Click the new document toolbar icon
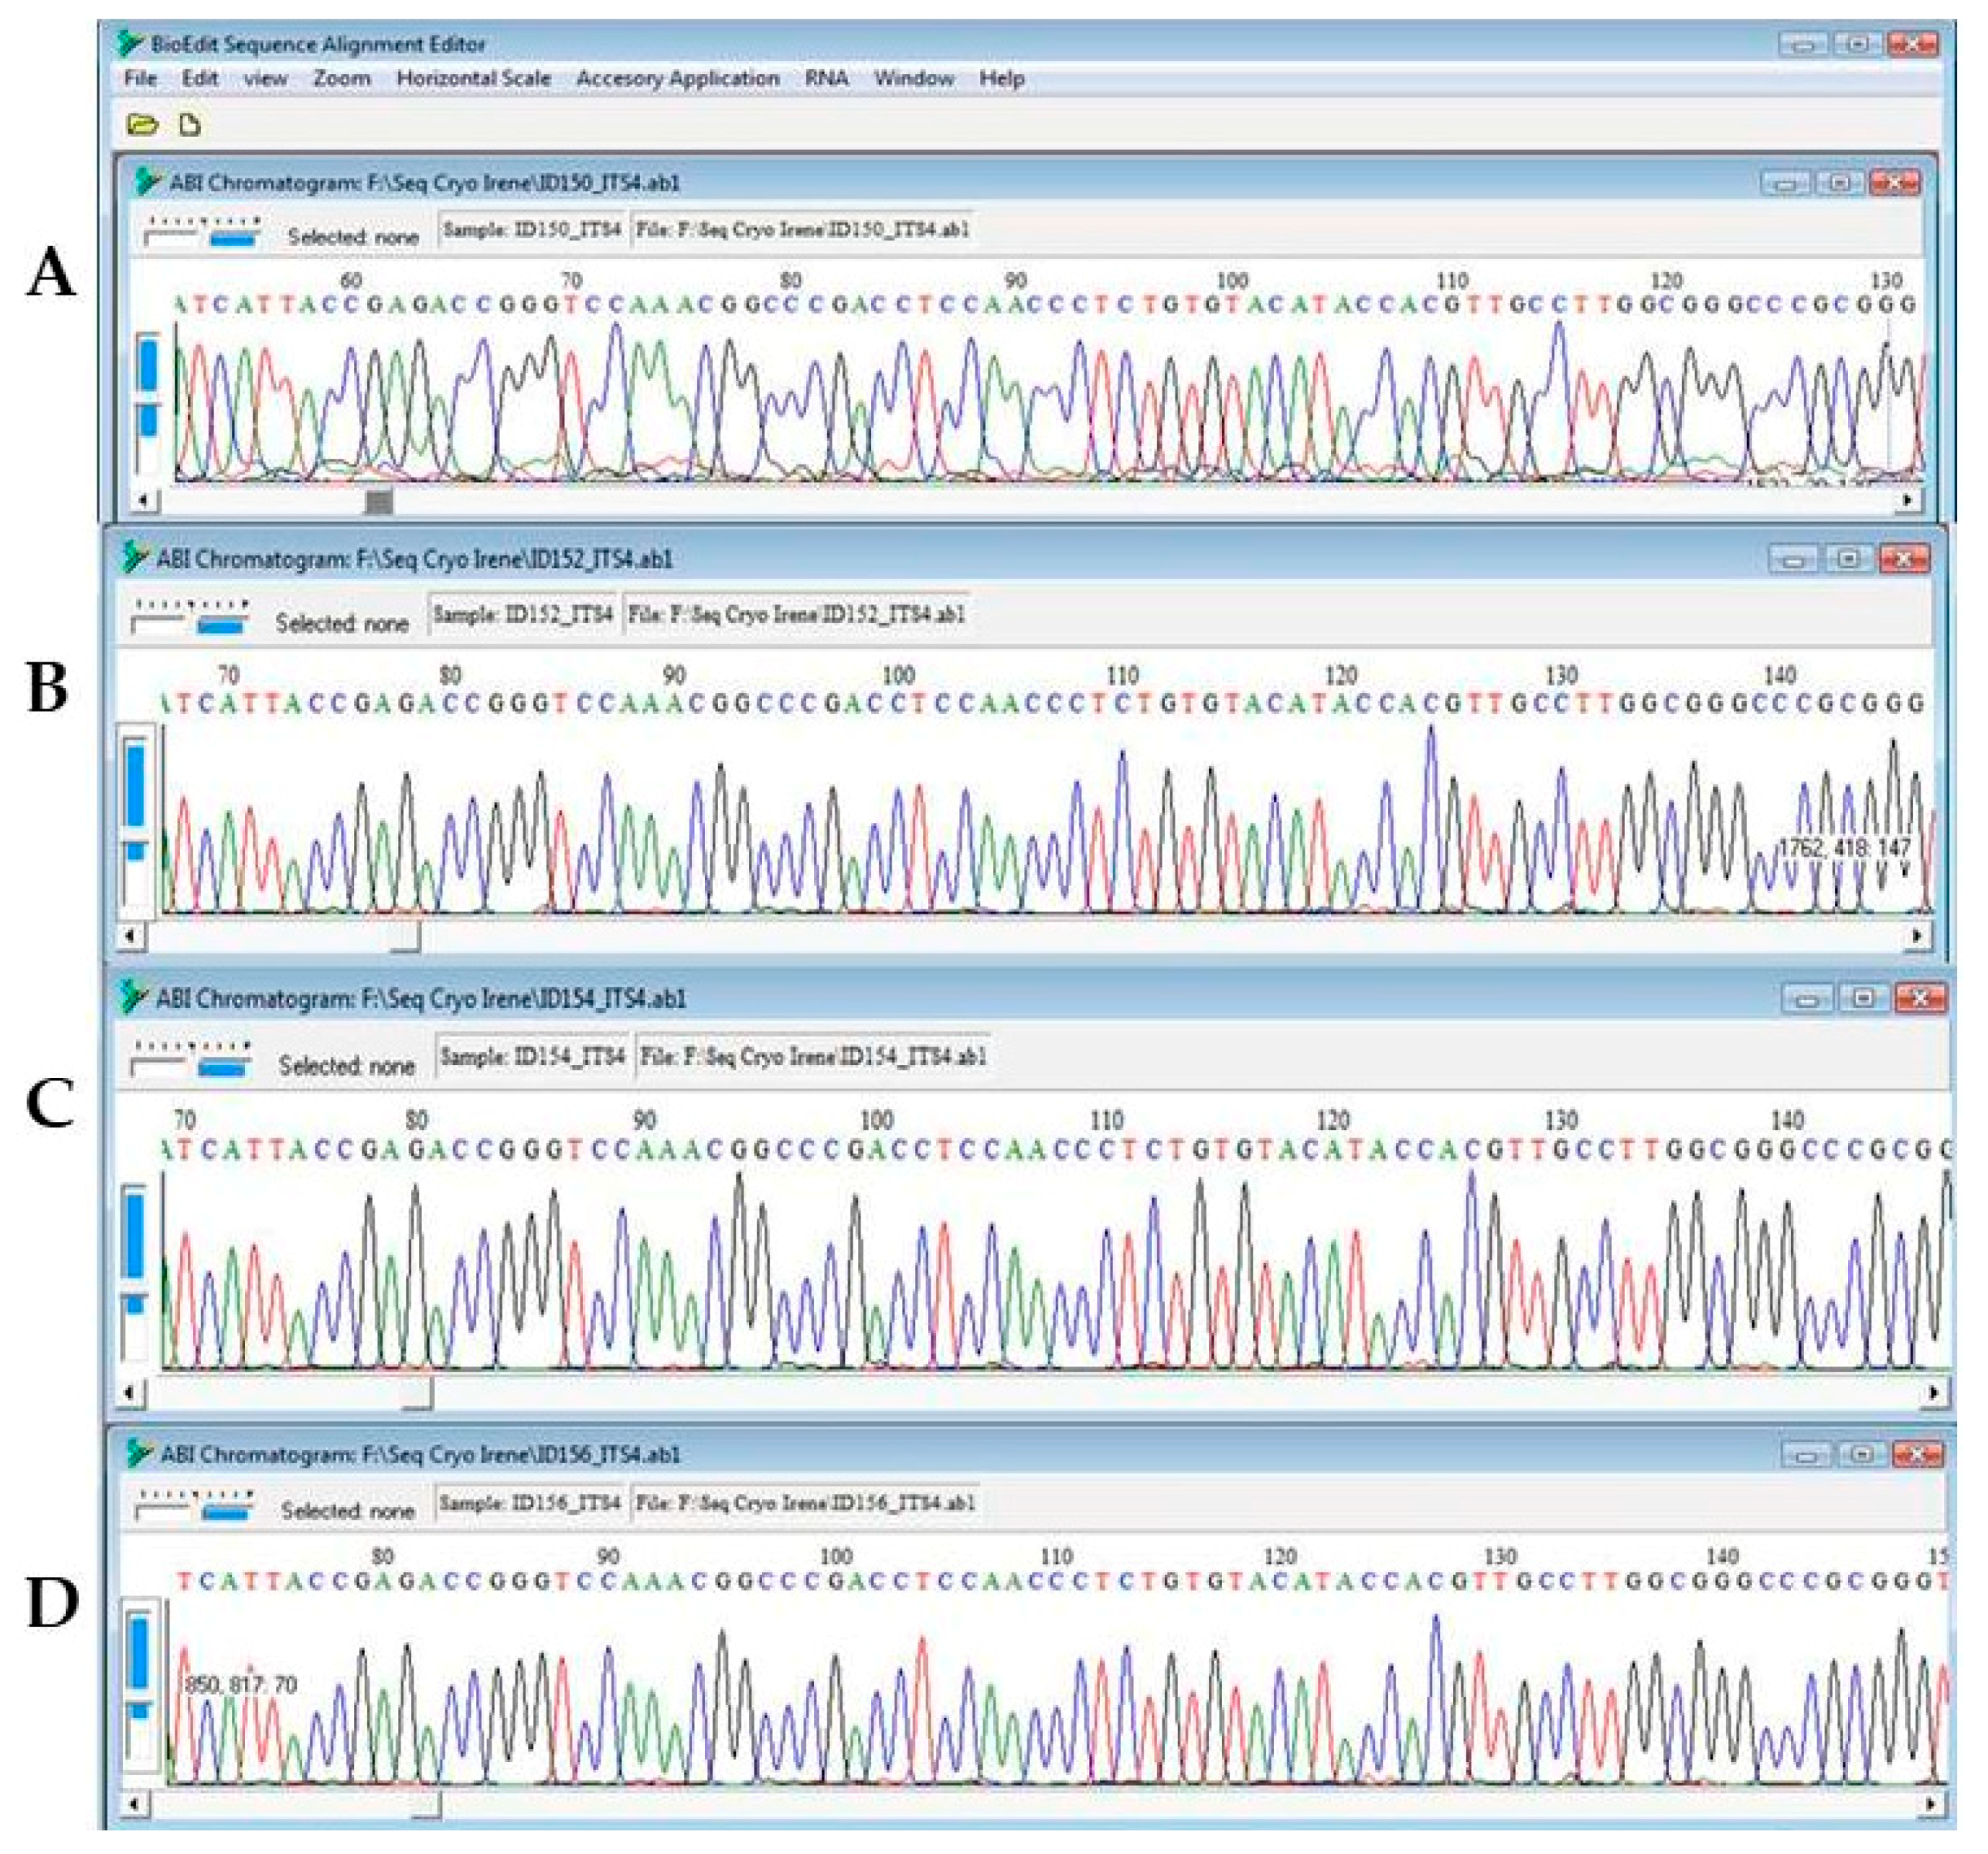The image size is (1988, 1854). click(189, 125)
